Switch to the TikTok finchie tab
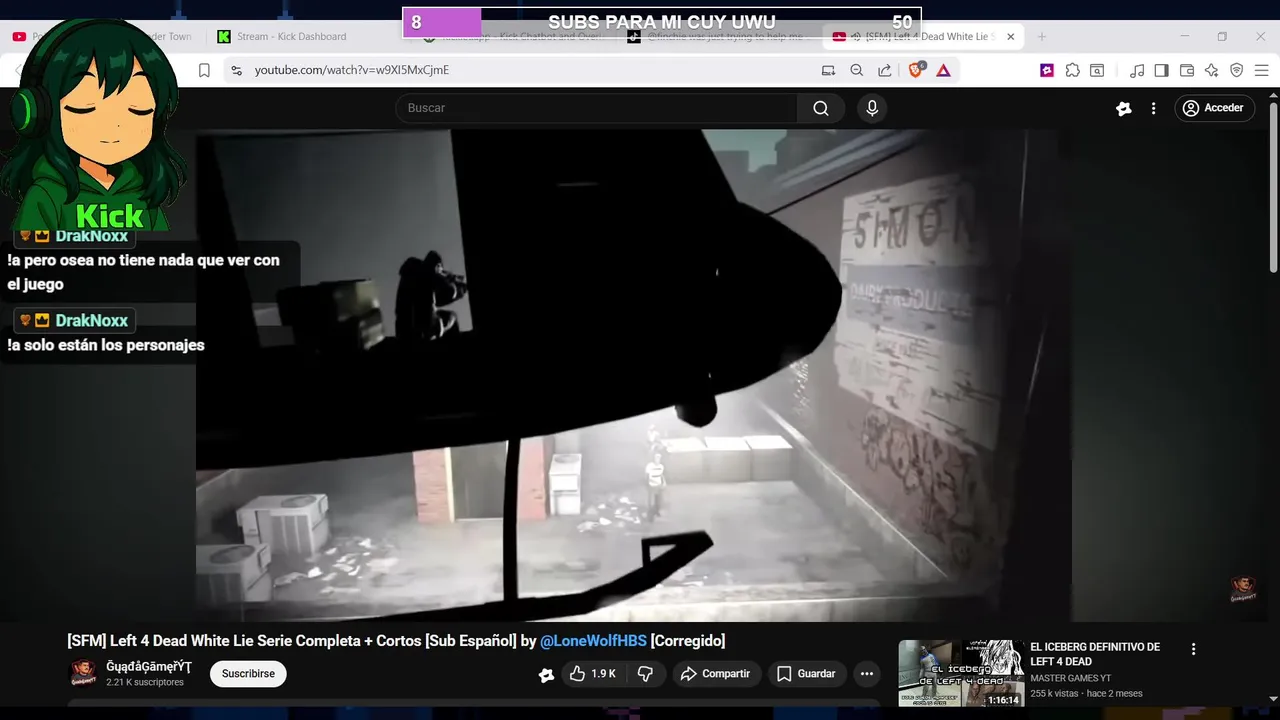Image resolution: width=1280 pixels, height=720 pixels. coord(715,37)
